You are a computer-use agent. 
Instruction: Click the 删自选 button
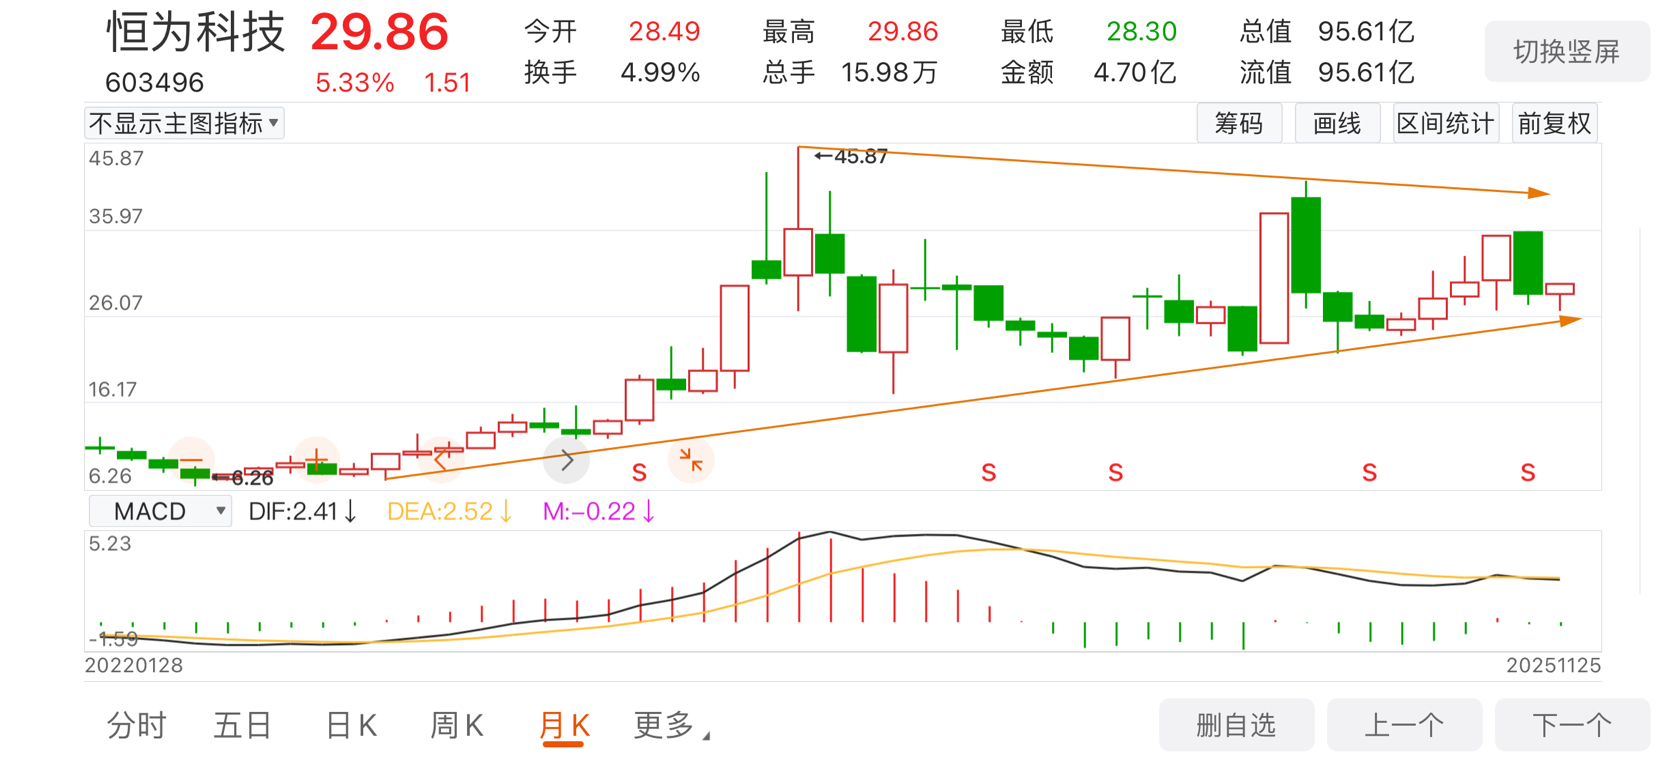1236,725
